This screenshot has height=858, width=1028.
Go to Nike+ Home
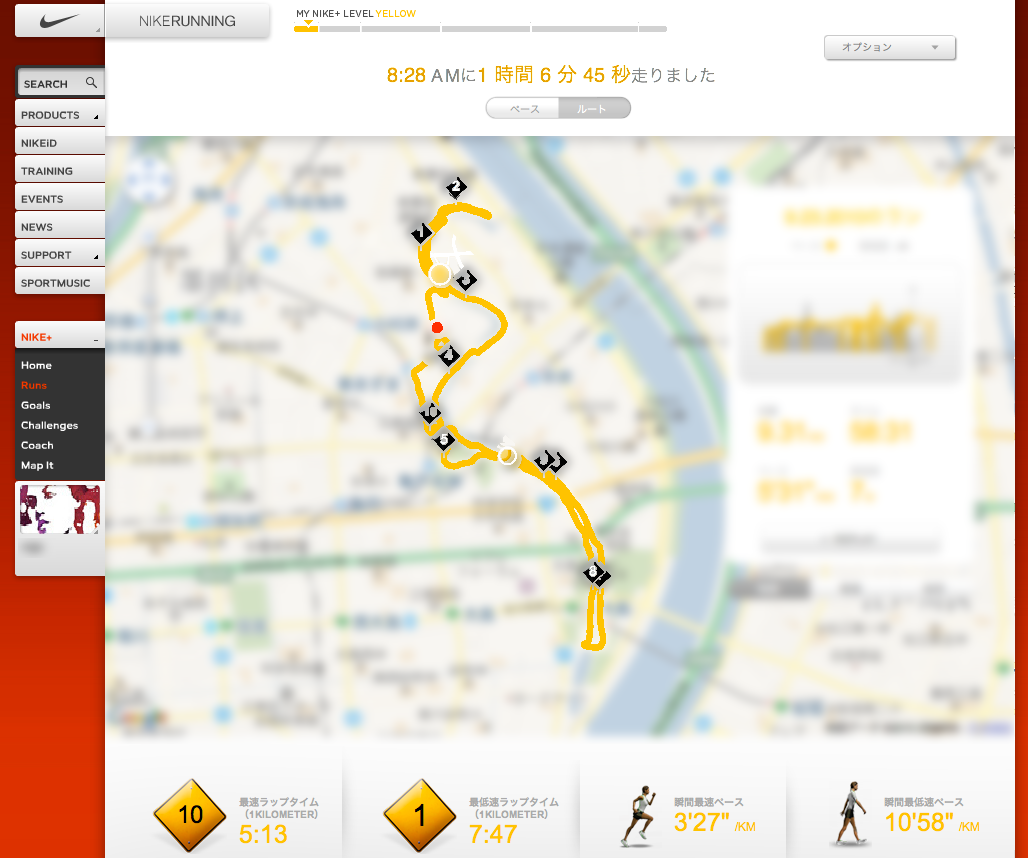(x=36, y=365)
